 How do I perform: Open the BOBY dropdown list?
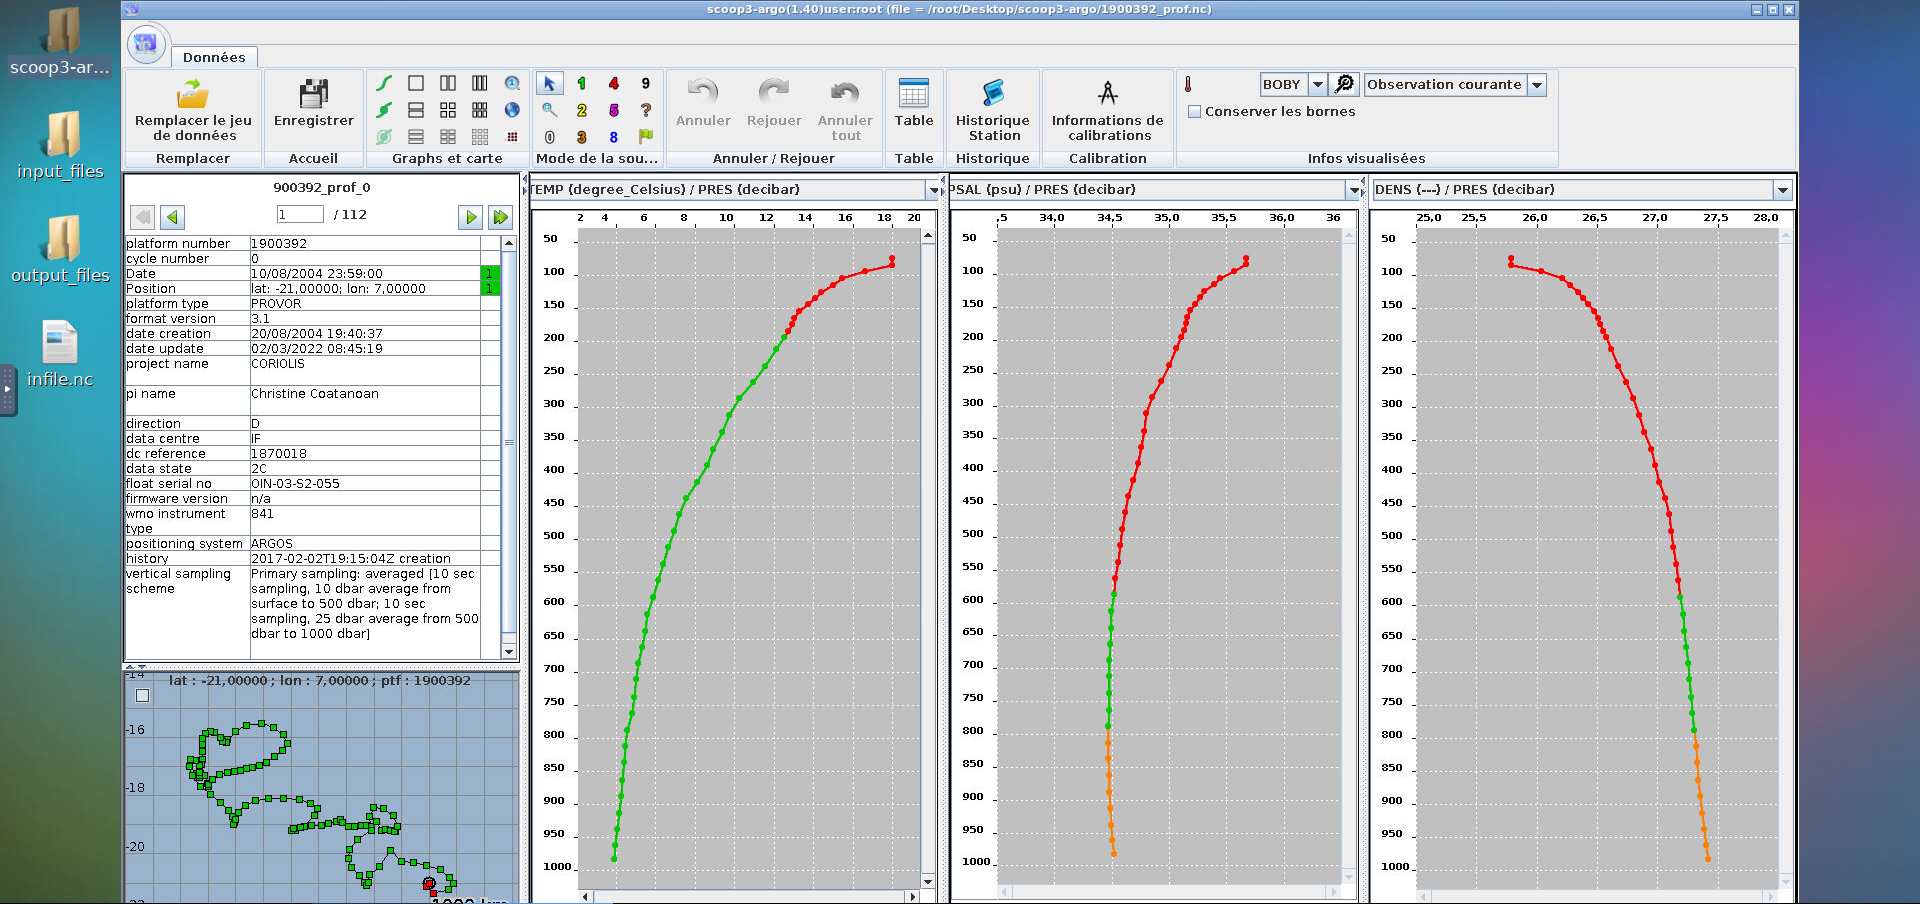pyautogui.click(x=1318, y=85)
